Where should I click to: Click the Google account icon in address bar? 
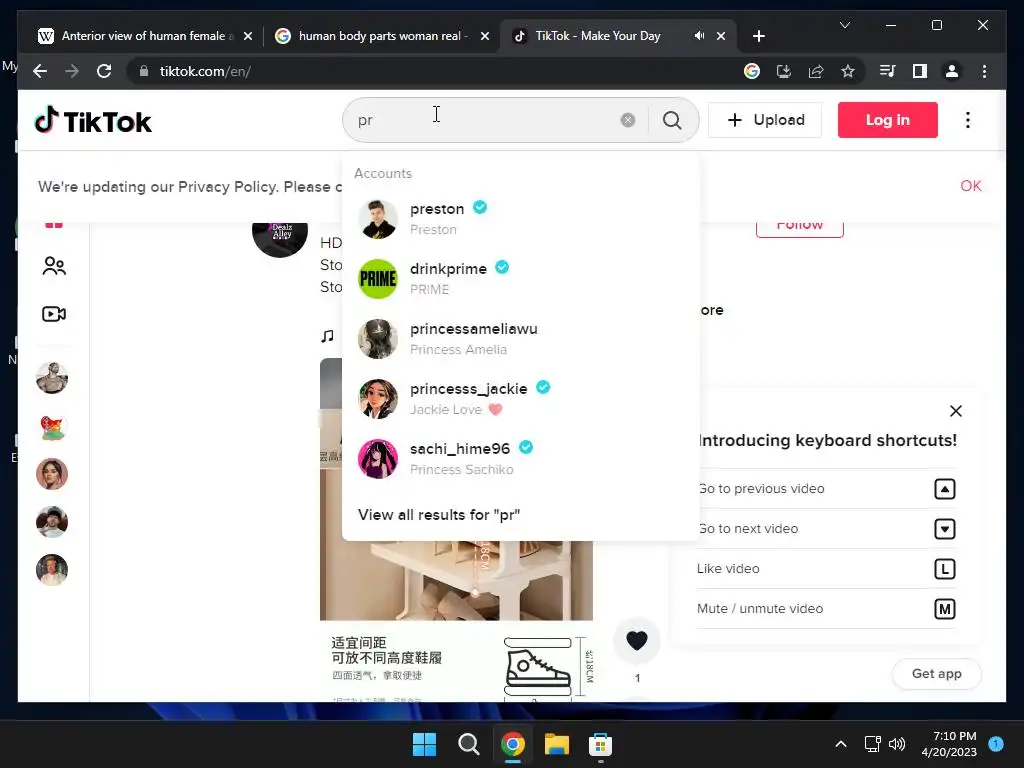pyautogui.click(x=752, y=71)
